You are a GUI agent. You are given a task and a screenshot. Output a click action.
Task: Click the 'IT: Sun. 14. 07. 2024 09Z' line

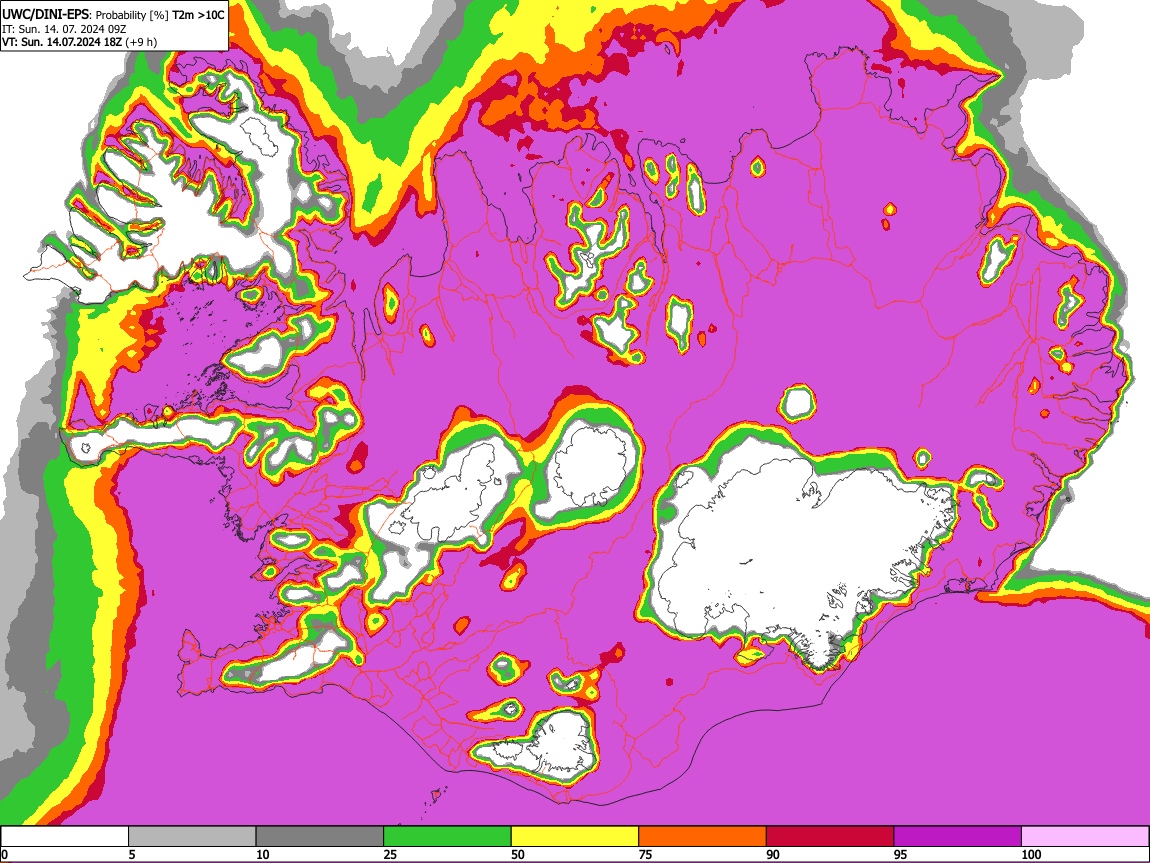(64, 29)
